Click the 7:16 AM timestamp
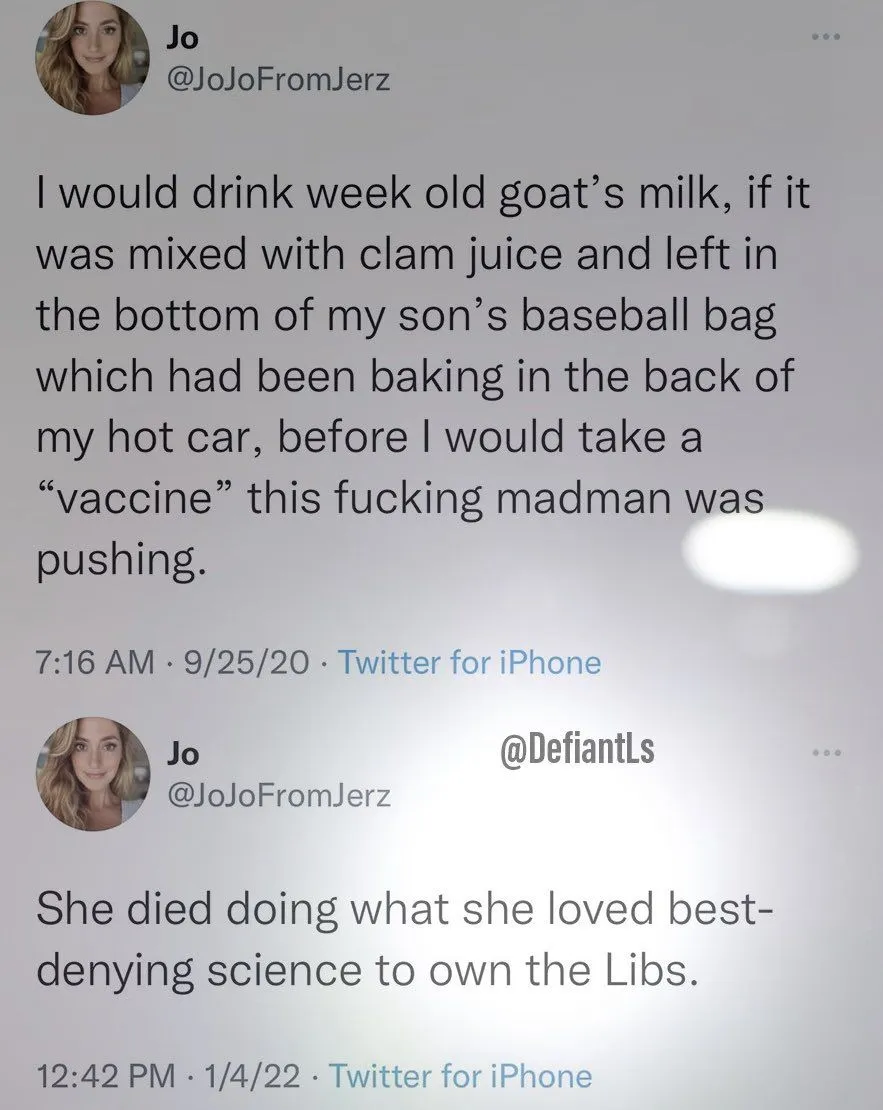 point(96,662)
